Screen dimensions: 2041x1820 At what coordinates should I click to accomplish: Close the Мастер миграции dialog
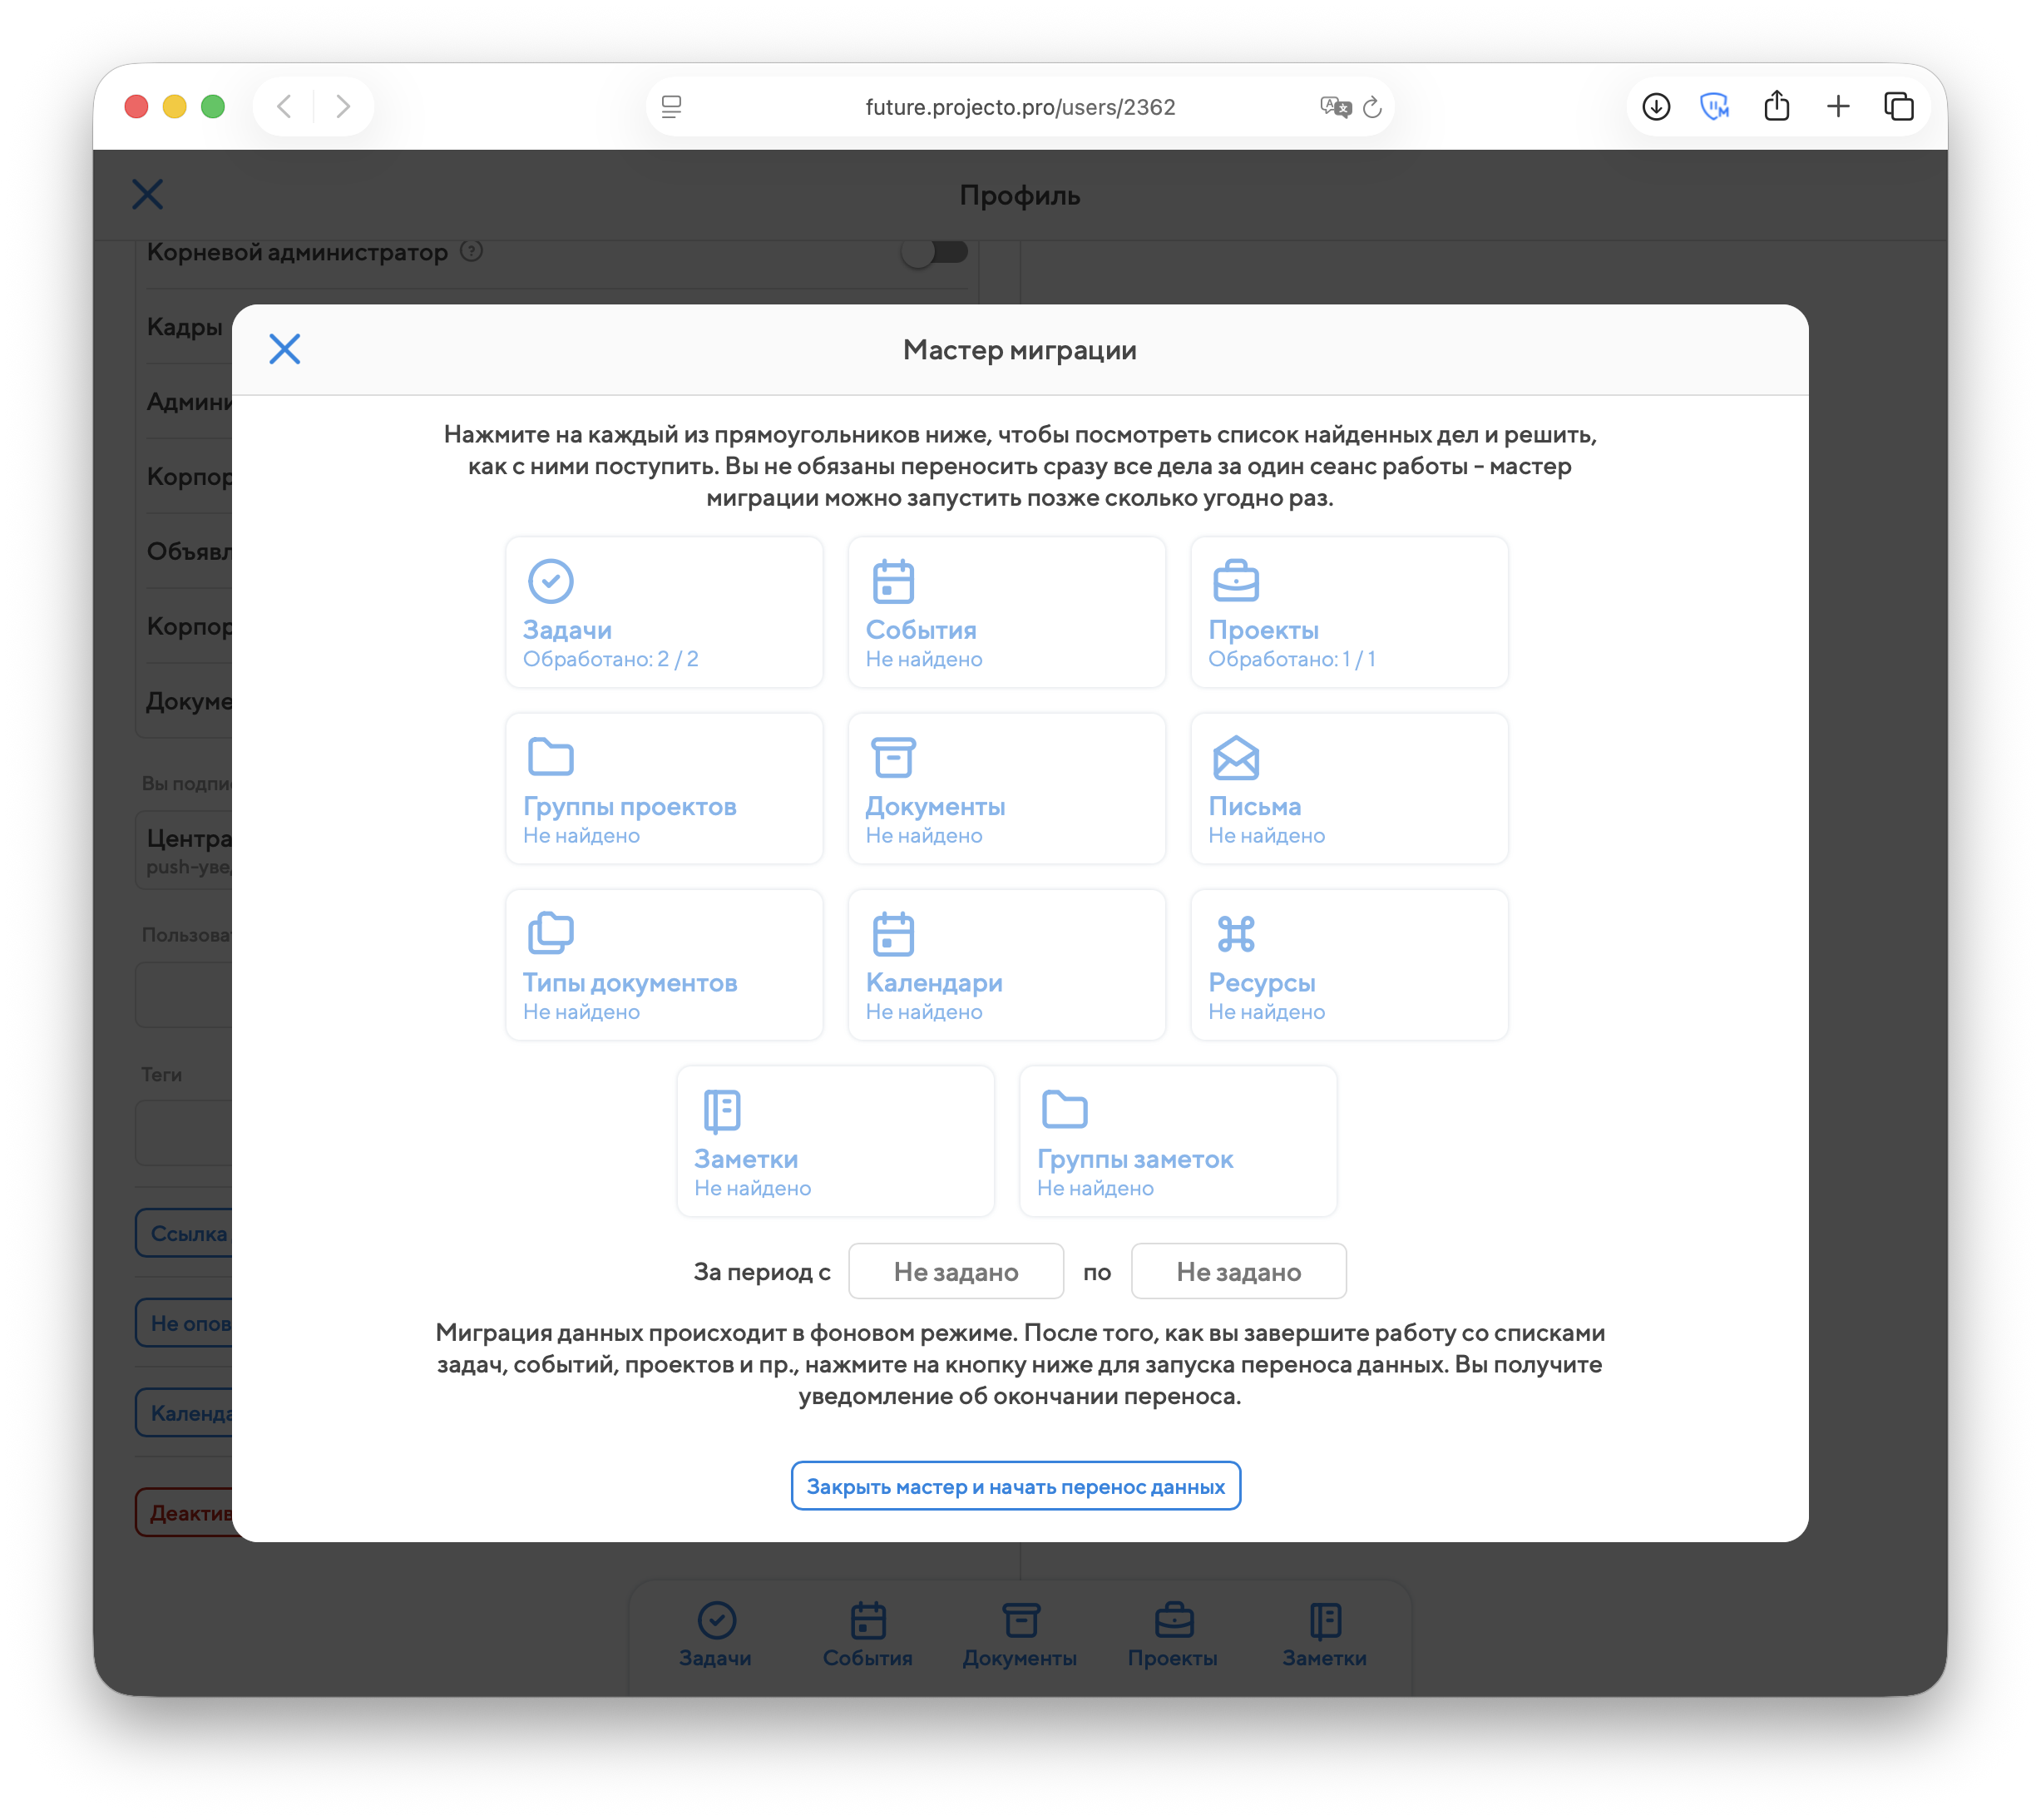tap(285, 349)
